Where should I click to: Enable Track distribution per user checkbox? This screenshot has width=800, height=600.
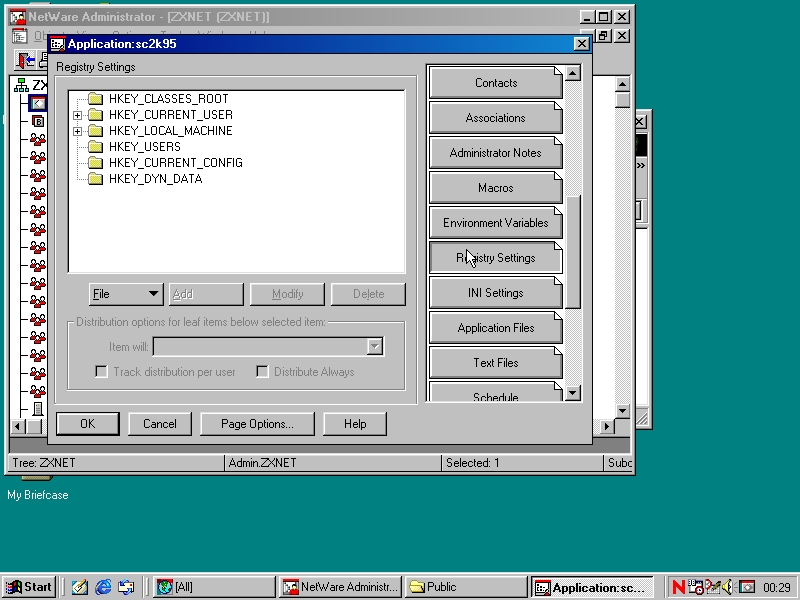tap(102, 371)
